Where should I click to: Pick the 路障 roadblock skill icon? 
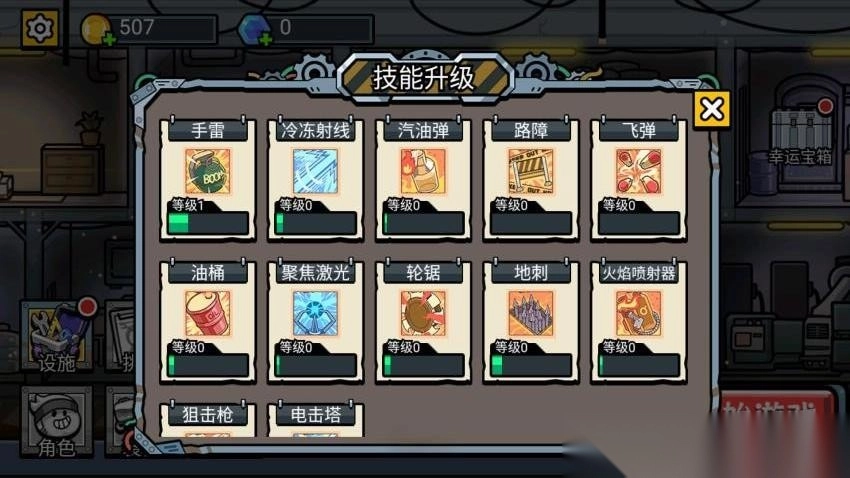(x=531, y=172)
